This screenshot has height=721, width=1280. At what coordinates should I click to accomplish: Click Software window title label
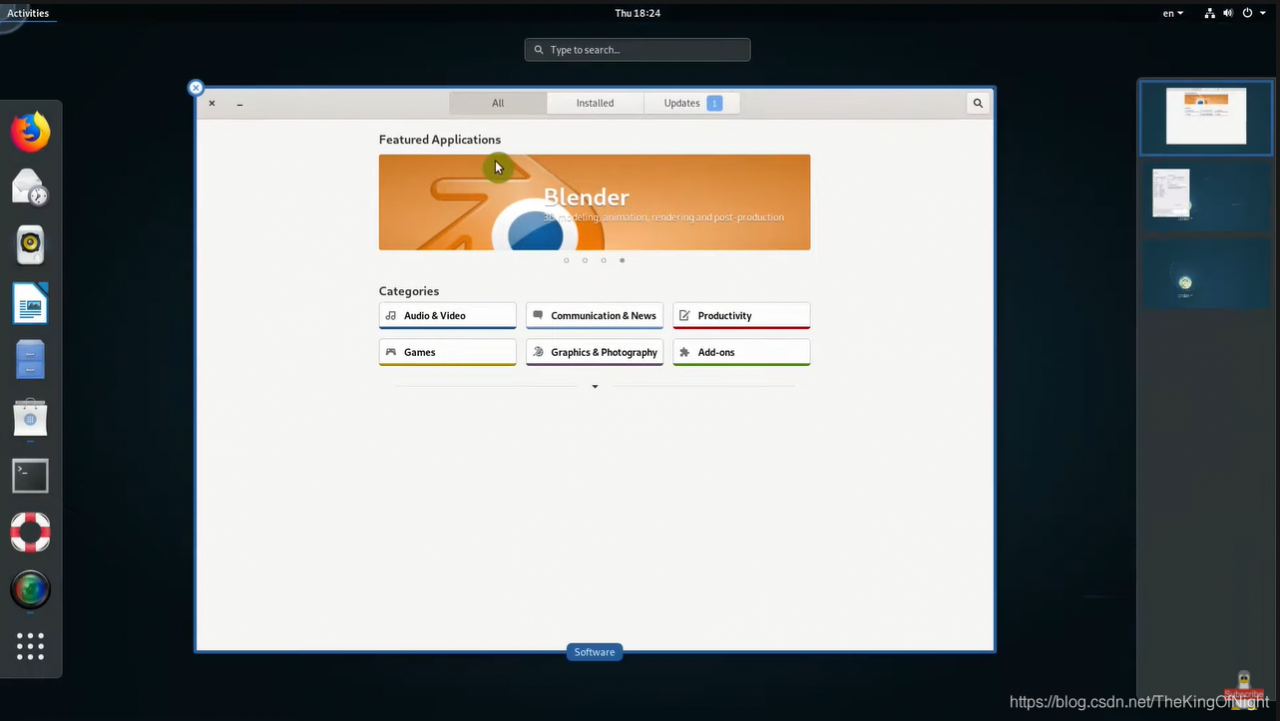594,652
